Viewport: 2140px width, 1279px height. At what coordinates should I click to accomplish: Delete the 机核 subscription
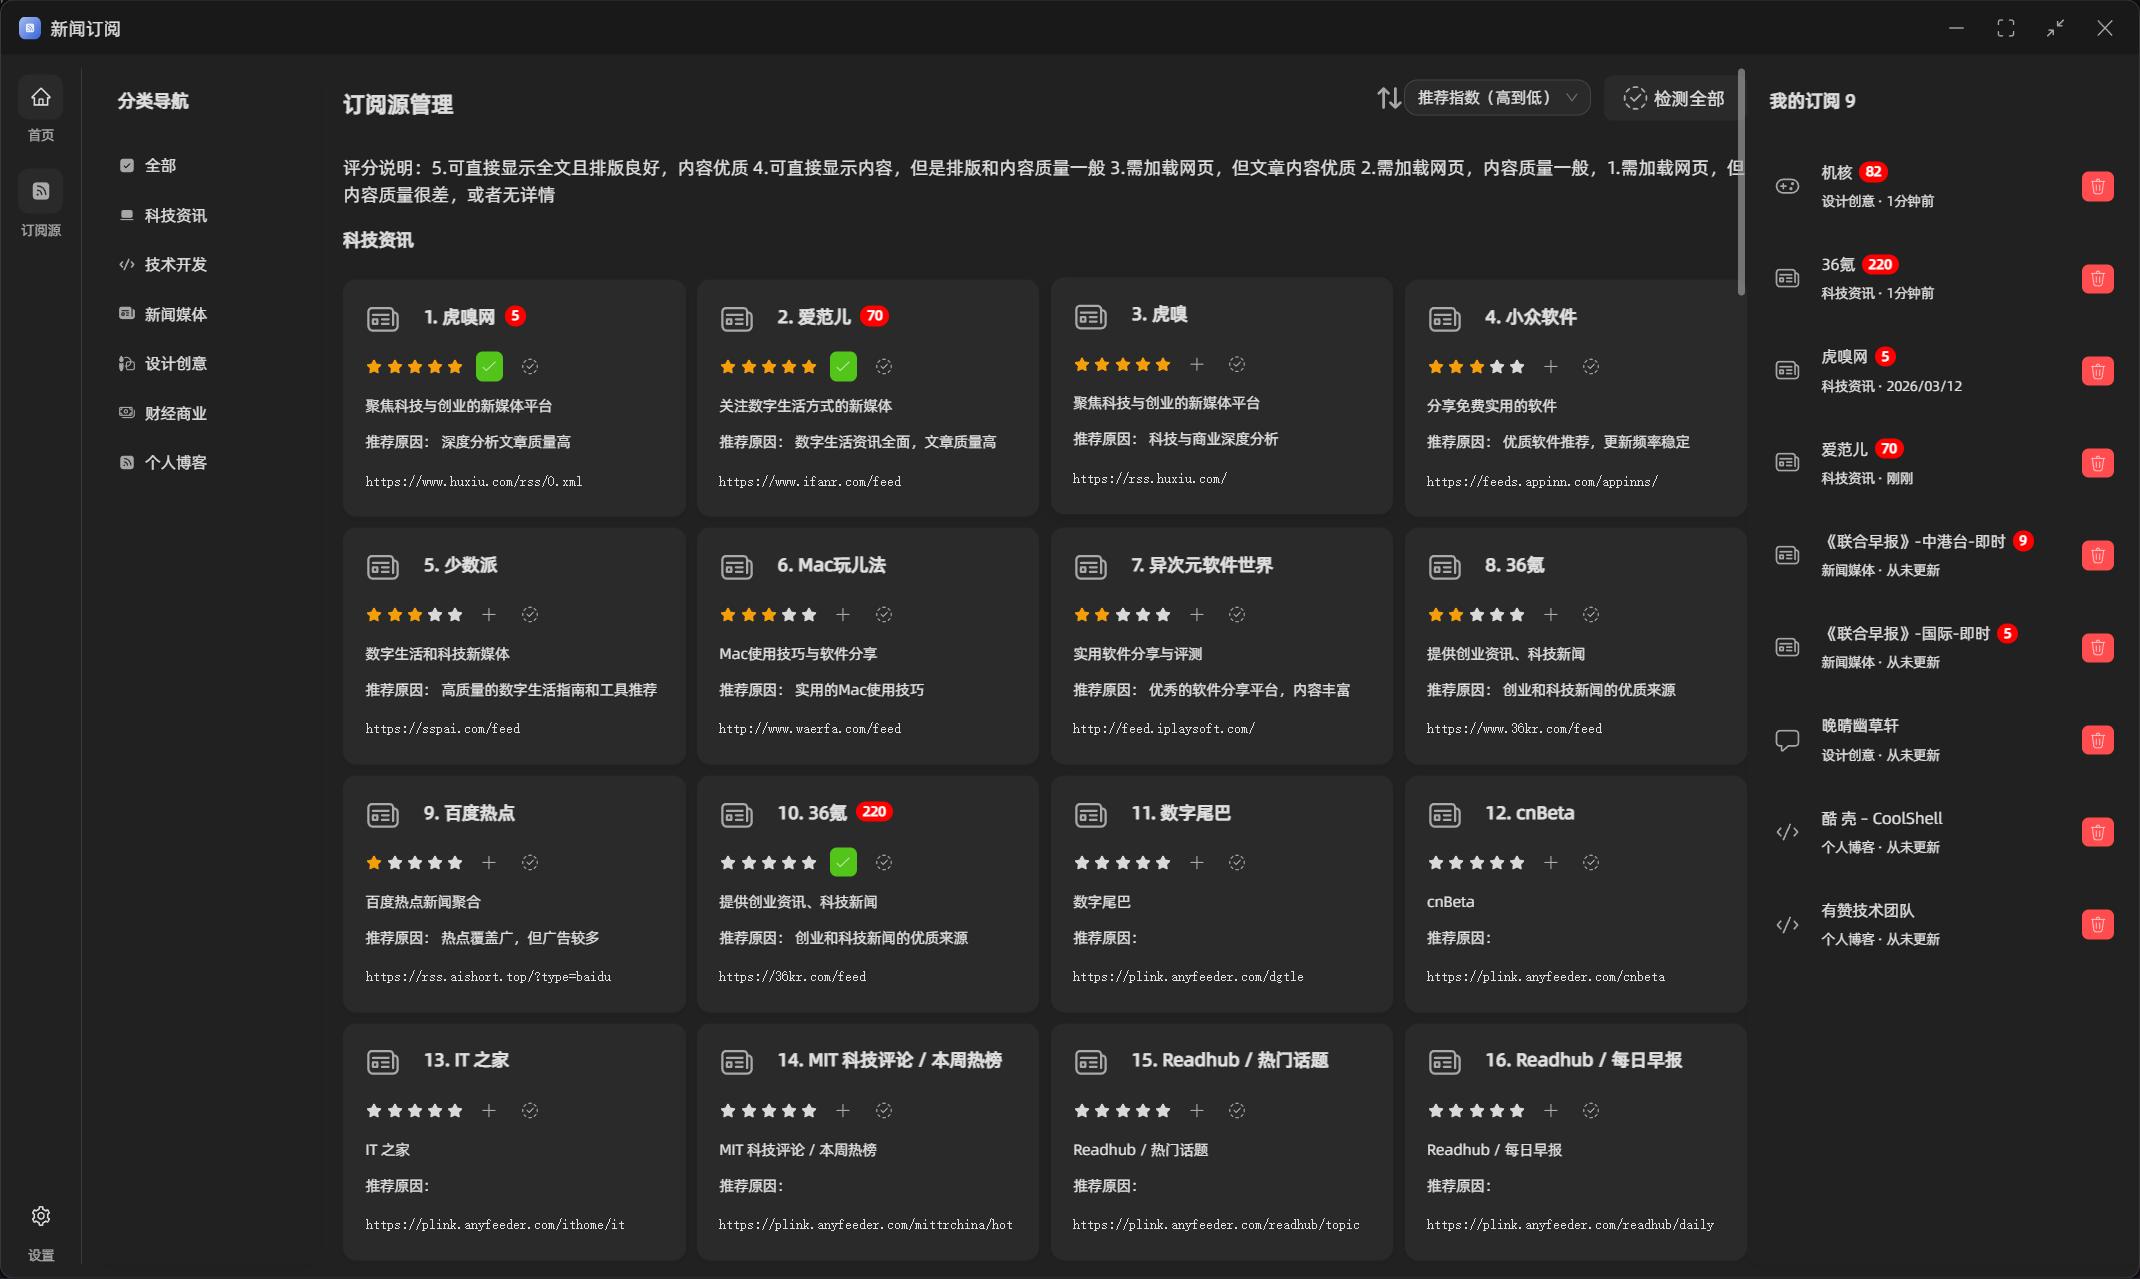tap(2097, 187)
